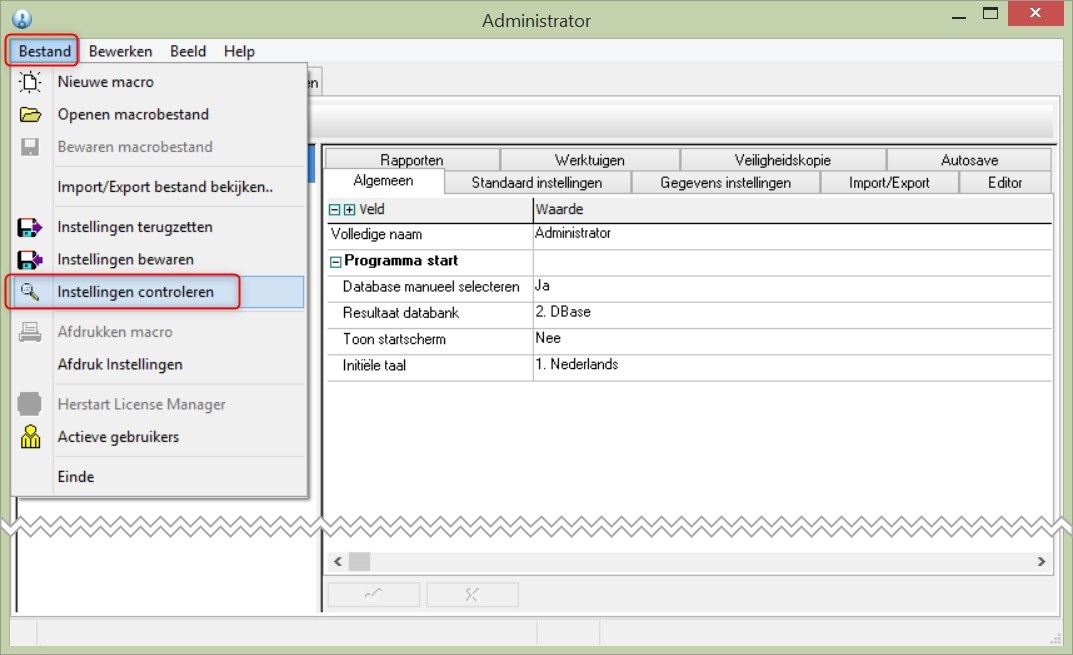Collapse the Programma start group
Image resolution: width=1073 pixels, height=655 pixels.
click(x=335, y=262)
